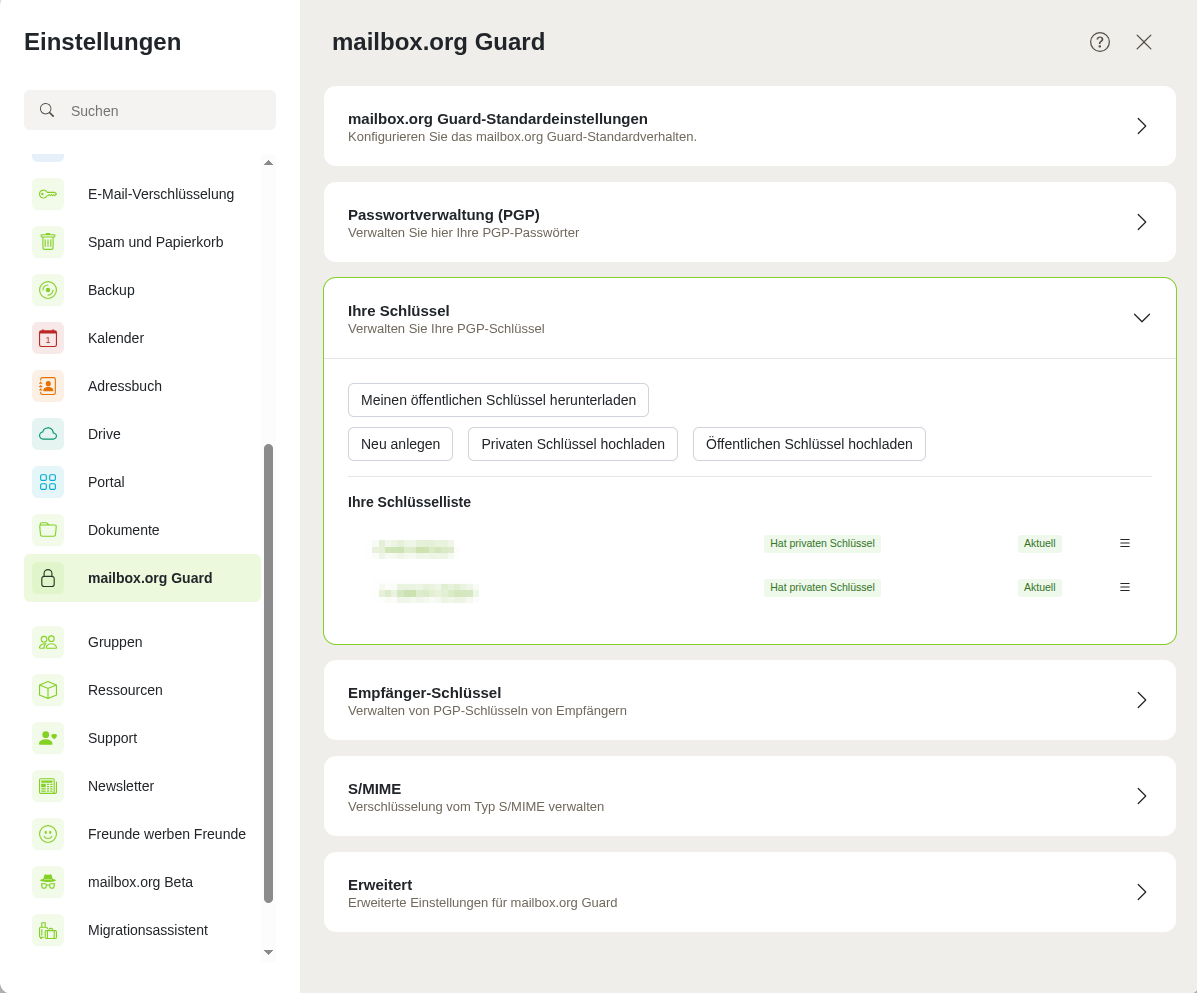Viewport: 1197px width, 993px height.
Task: Expand the S/MIME section
Action: (750, 797)
